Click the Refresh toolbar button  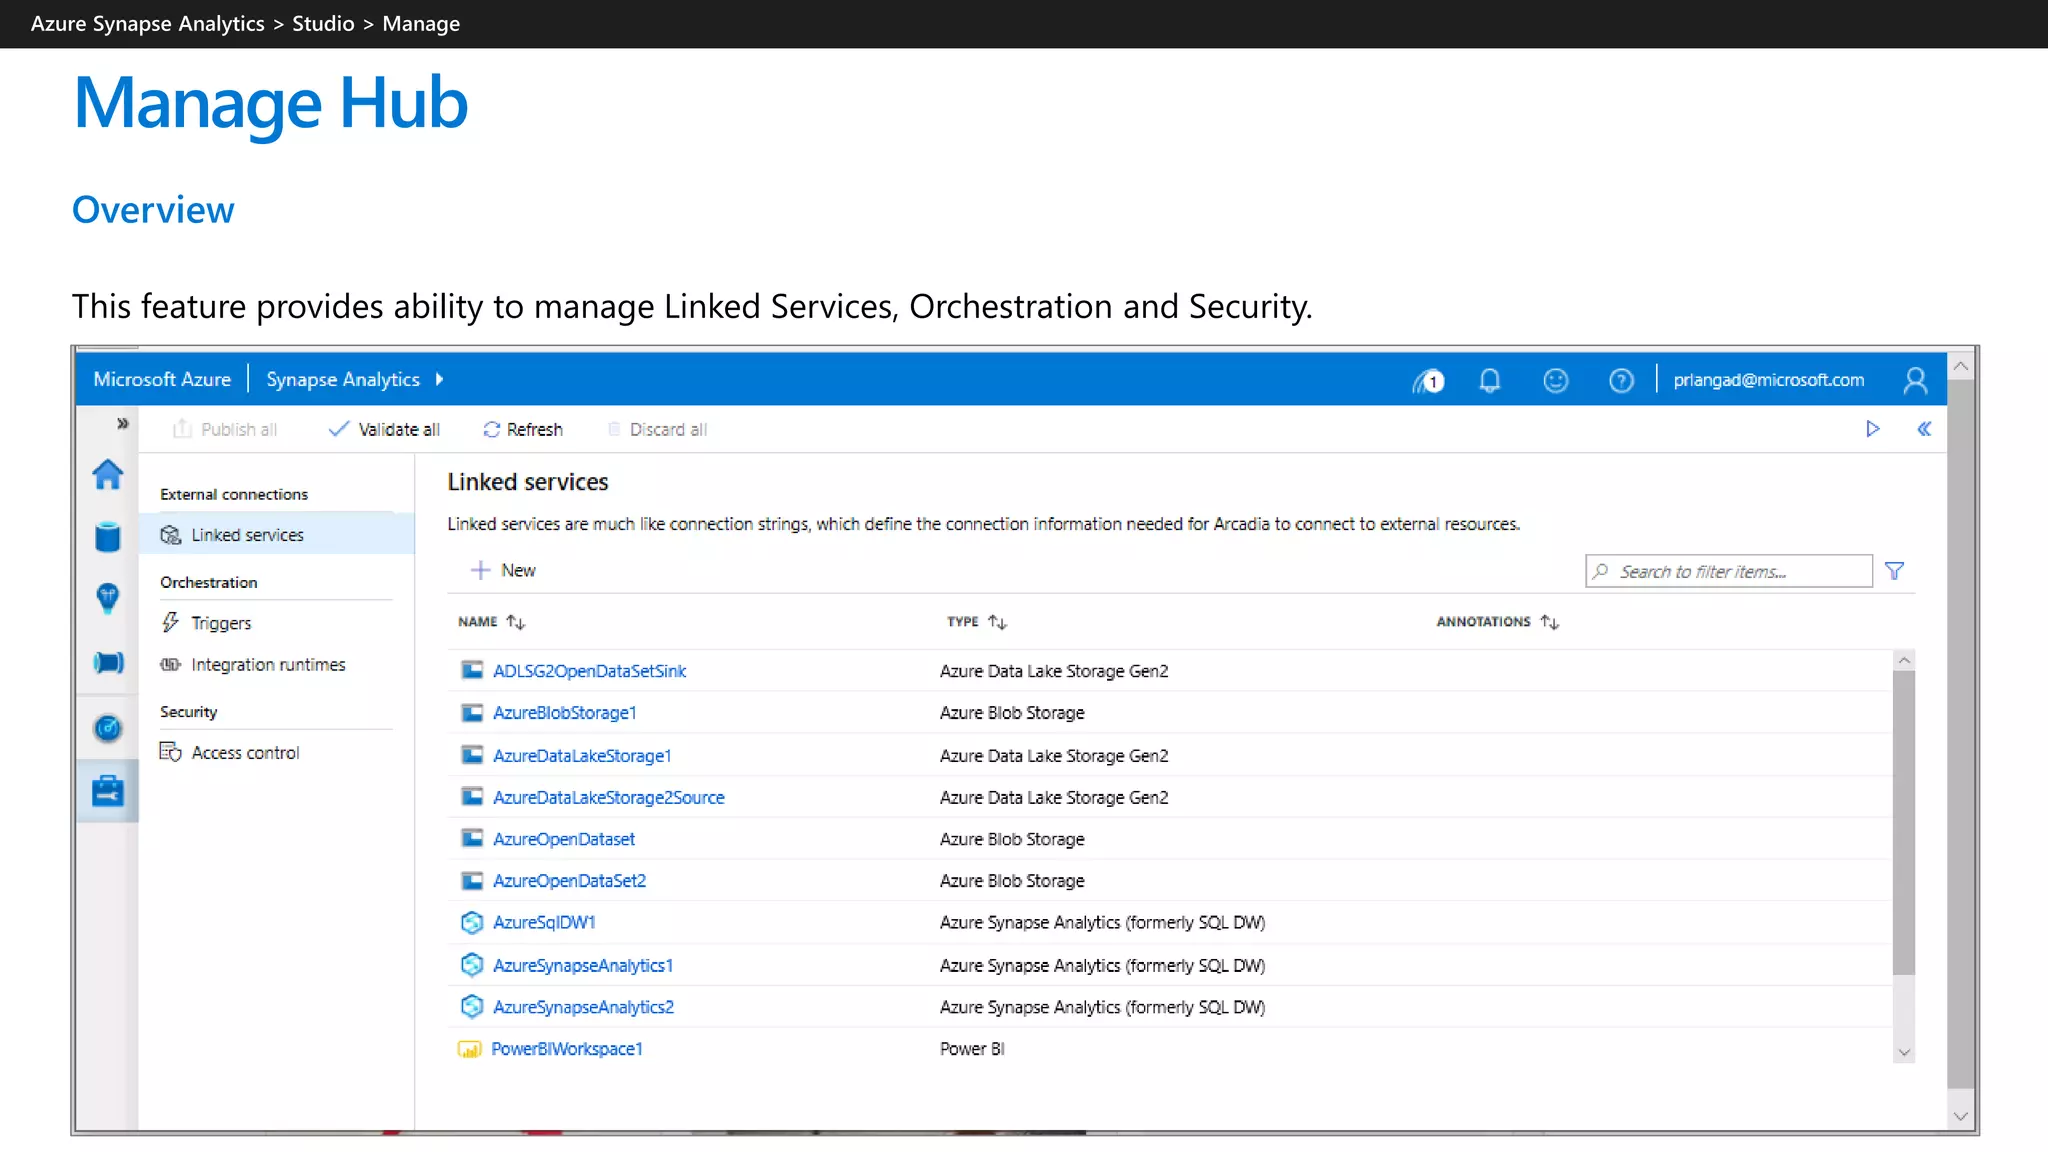point(523,429)
